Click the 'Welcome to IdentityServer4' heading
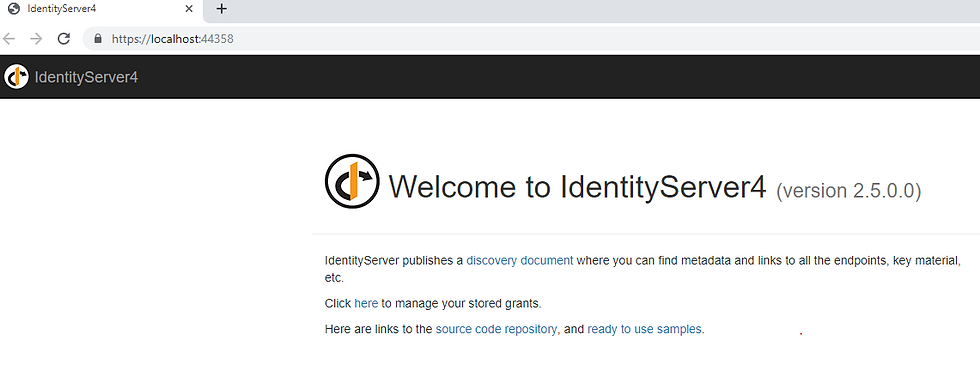Screen dimensions: 980x365 click(x=578, y=187)
